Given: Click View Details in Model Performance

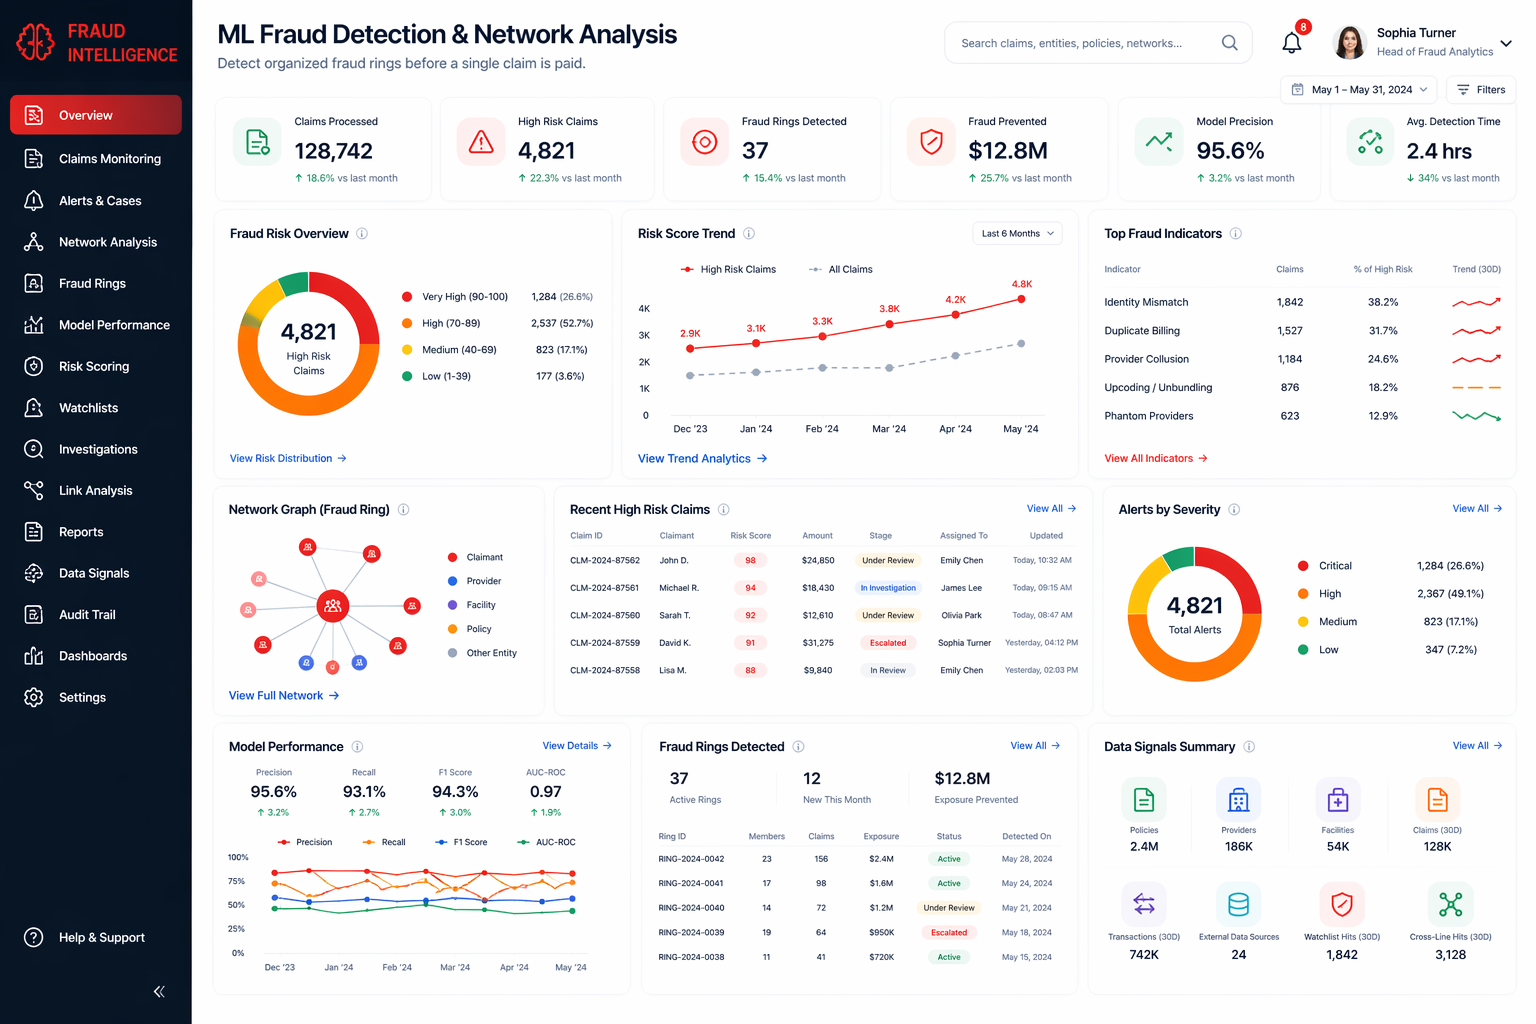Looking at the screenshot, I should (577, 746).
